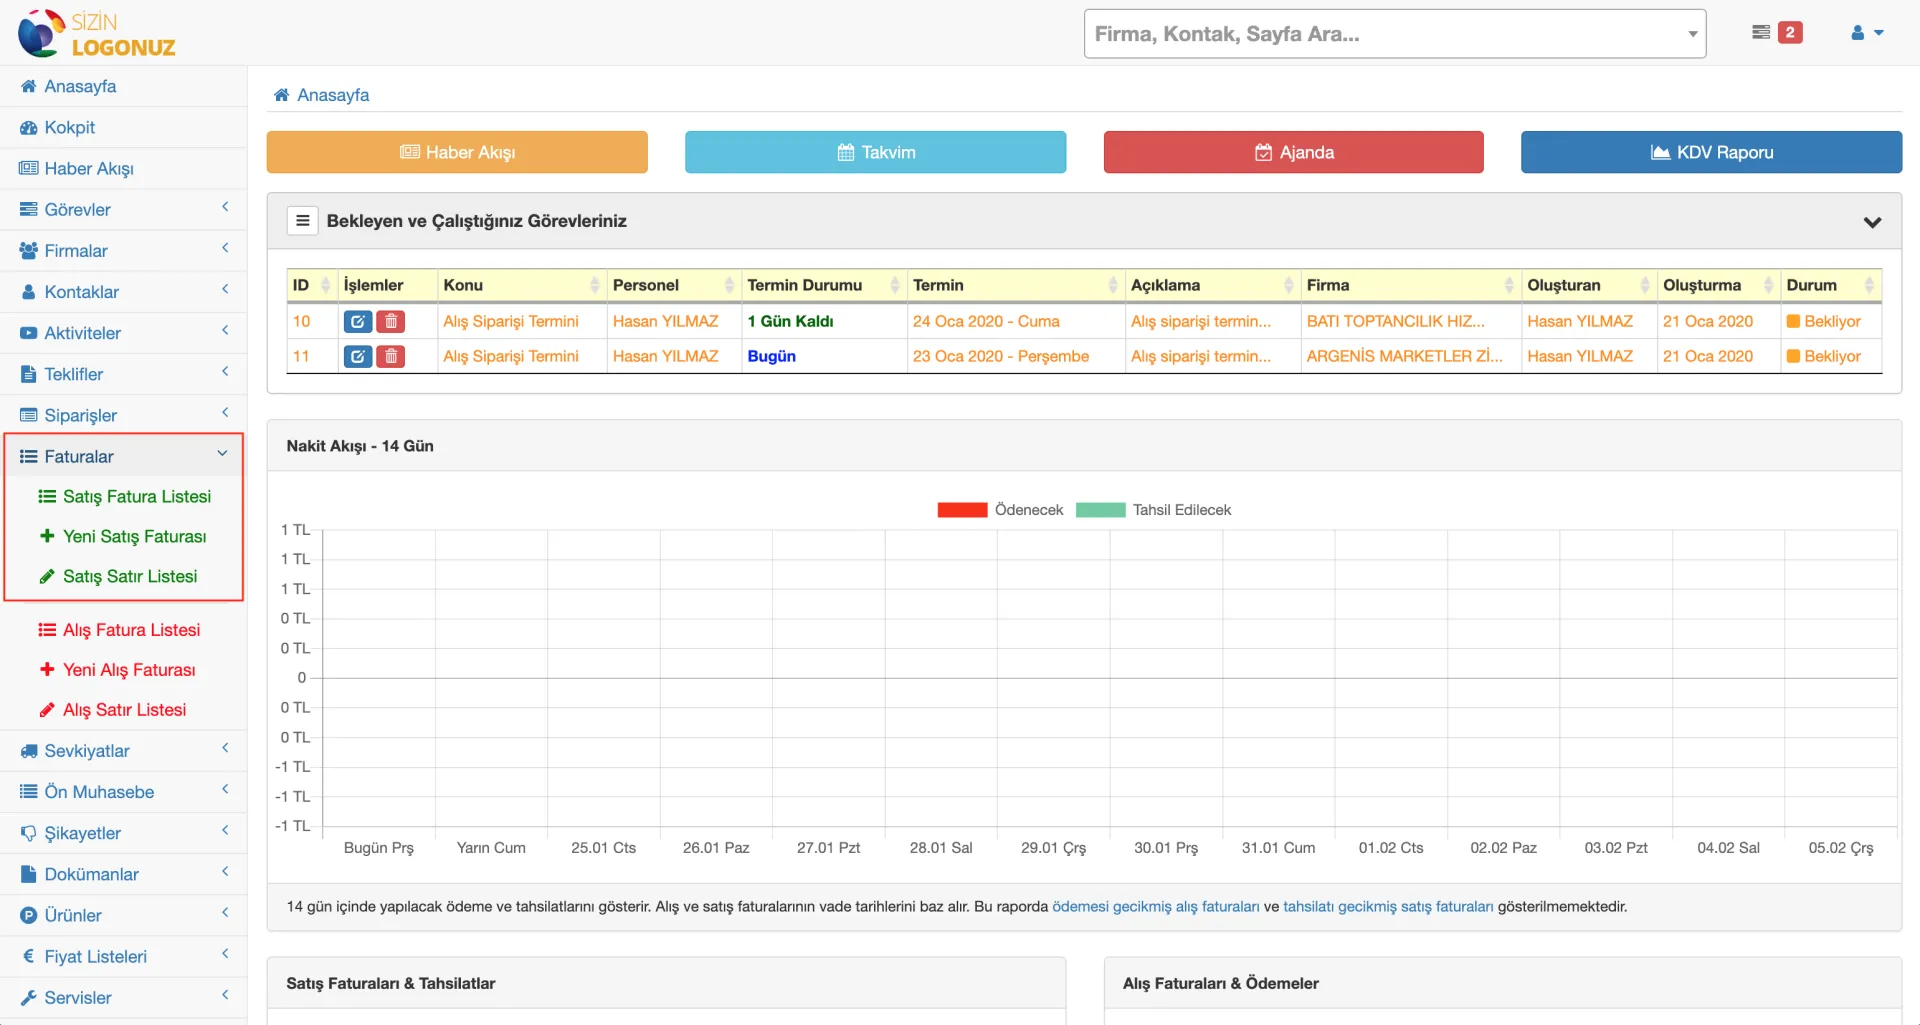Viewport: 1920px width, 1025px height.
Task: Expand the Aktiviteler sidebar menu
Action: pos(123,332)
